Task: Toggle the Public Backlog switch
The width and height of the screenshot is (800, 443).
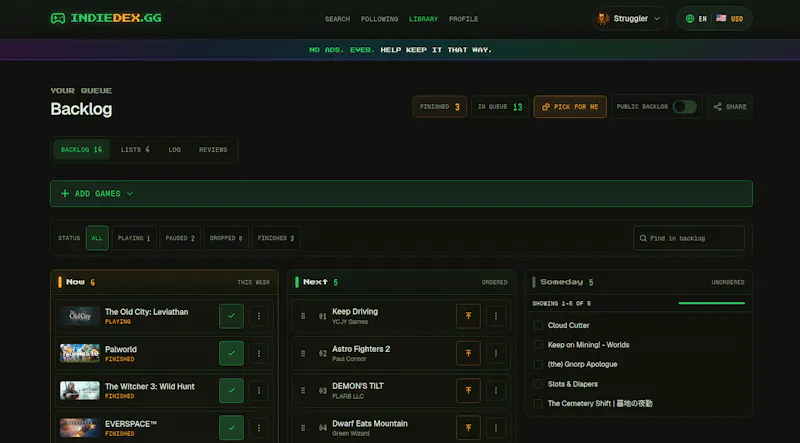Action: (x=684, y=107)
